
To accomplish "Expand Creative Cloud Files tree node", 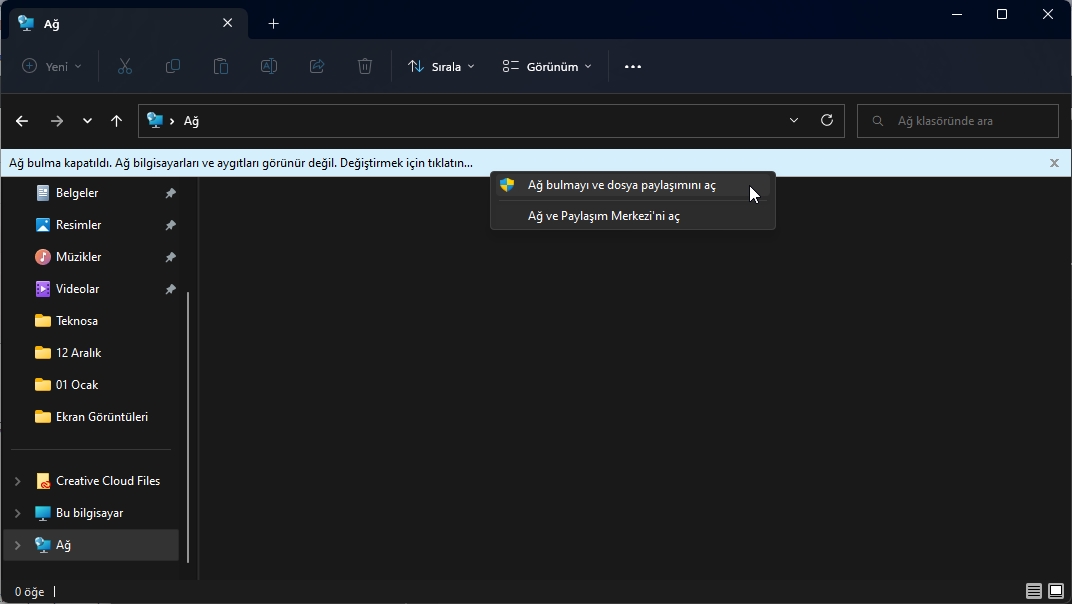I will pyautogui.click(x=17, y=481).
